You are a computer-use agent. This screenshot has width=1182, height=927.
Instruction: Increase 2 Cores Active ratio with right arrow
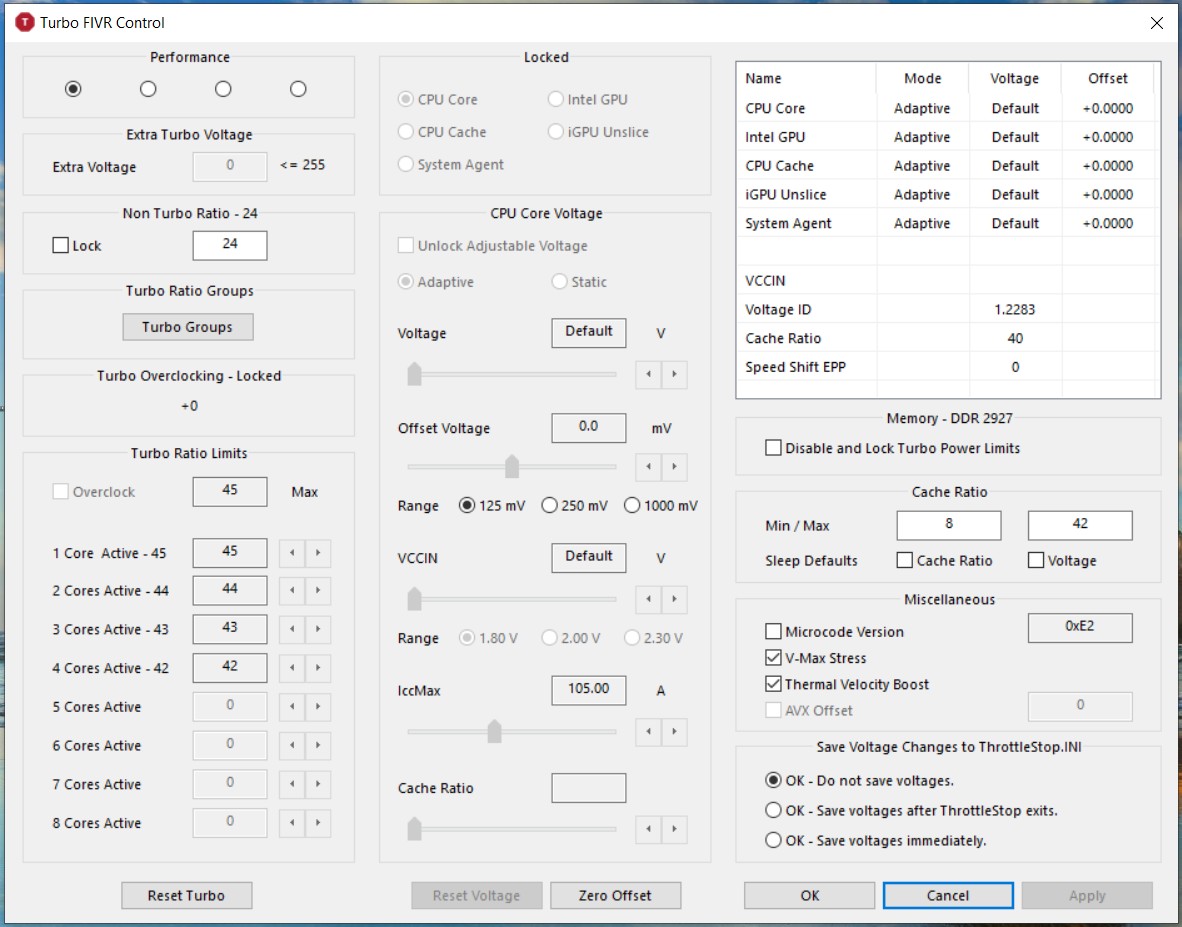tap(318, 590)
